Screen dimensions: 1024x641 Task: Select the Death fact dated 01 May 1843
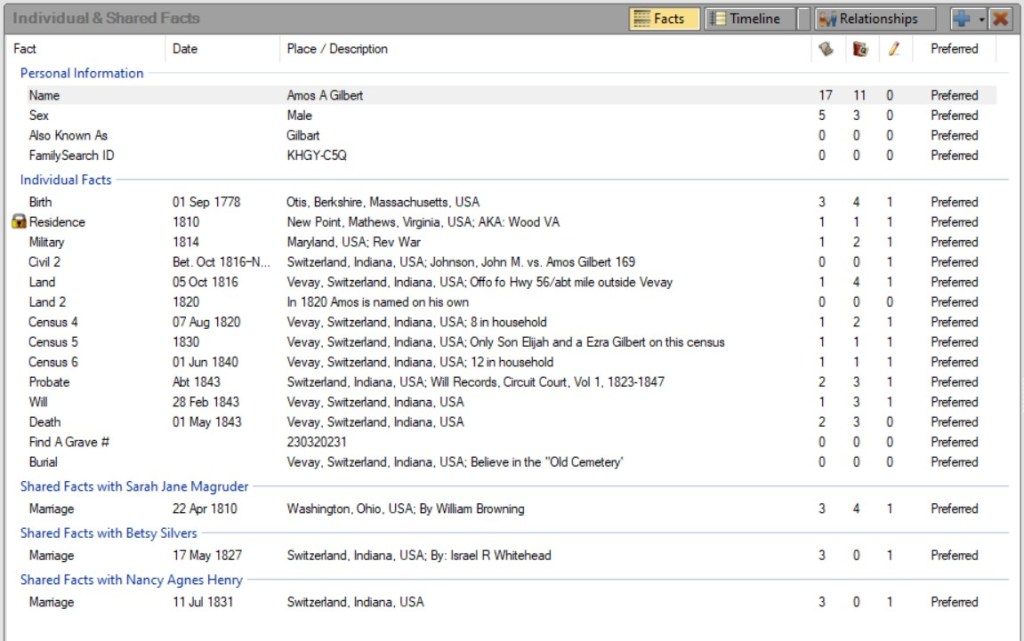coord(44,422)
